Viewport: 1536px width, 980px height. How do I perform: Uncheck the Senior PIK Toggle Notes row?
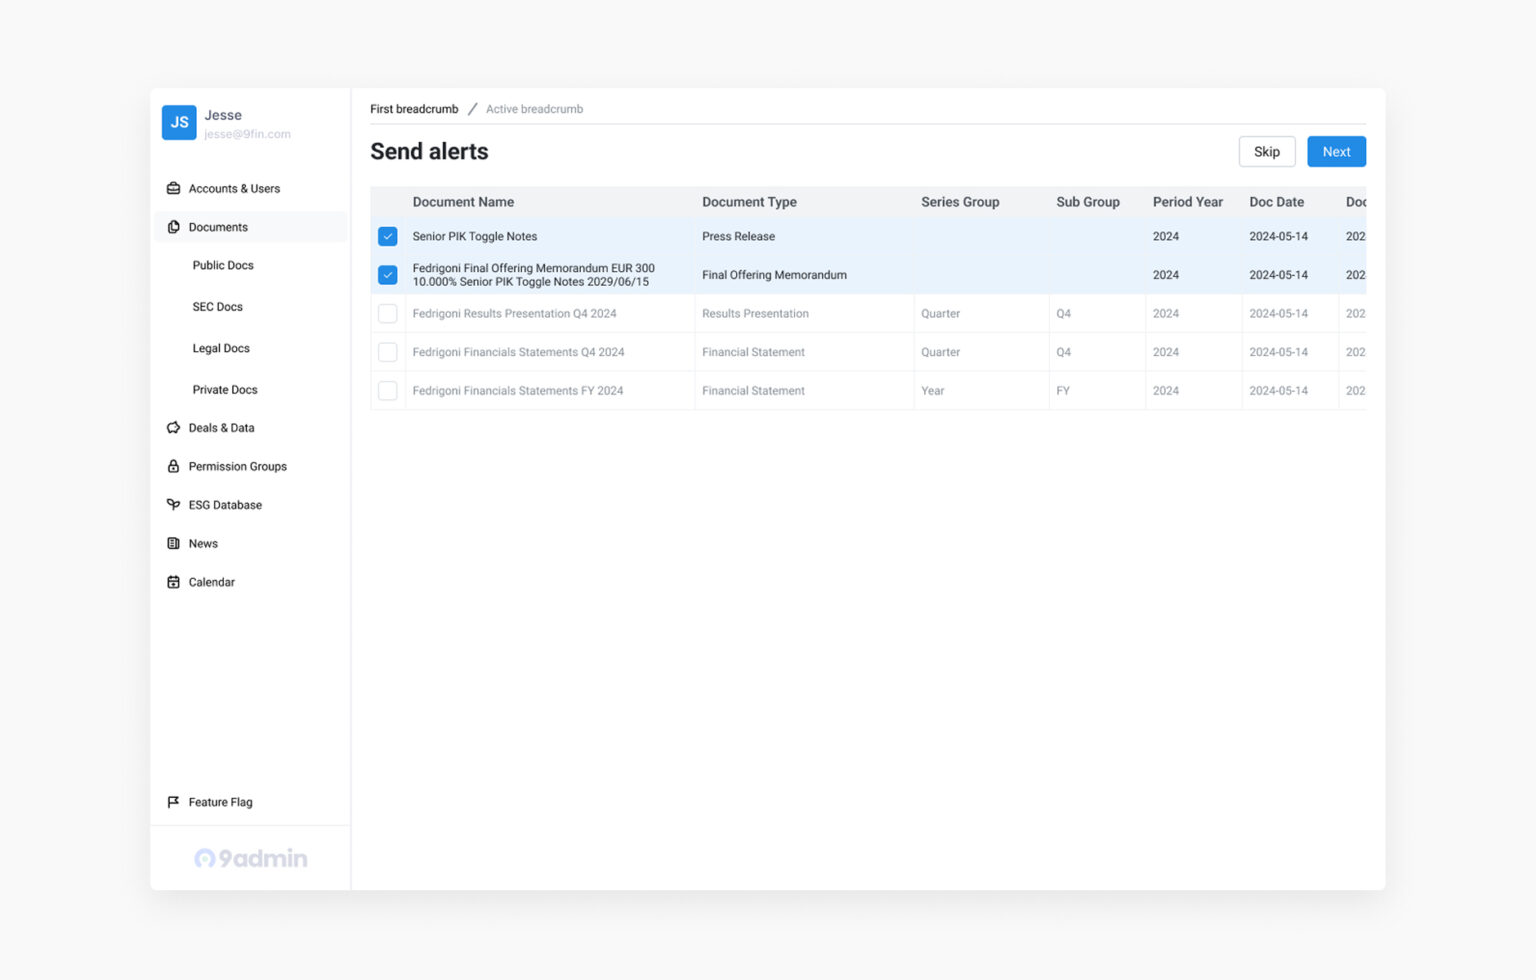[x=388, y=236]
